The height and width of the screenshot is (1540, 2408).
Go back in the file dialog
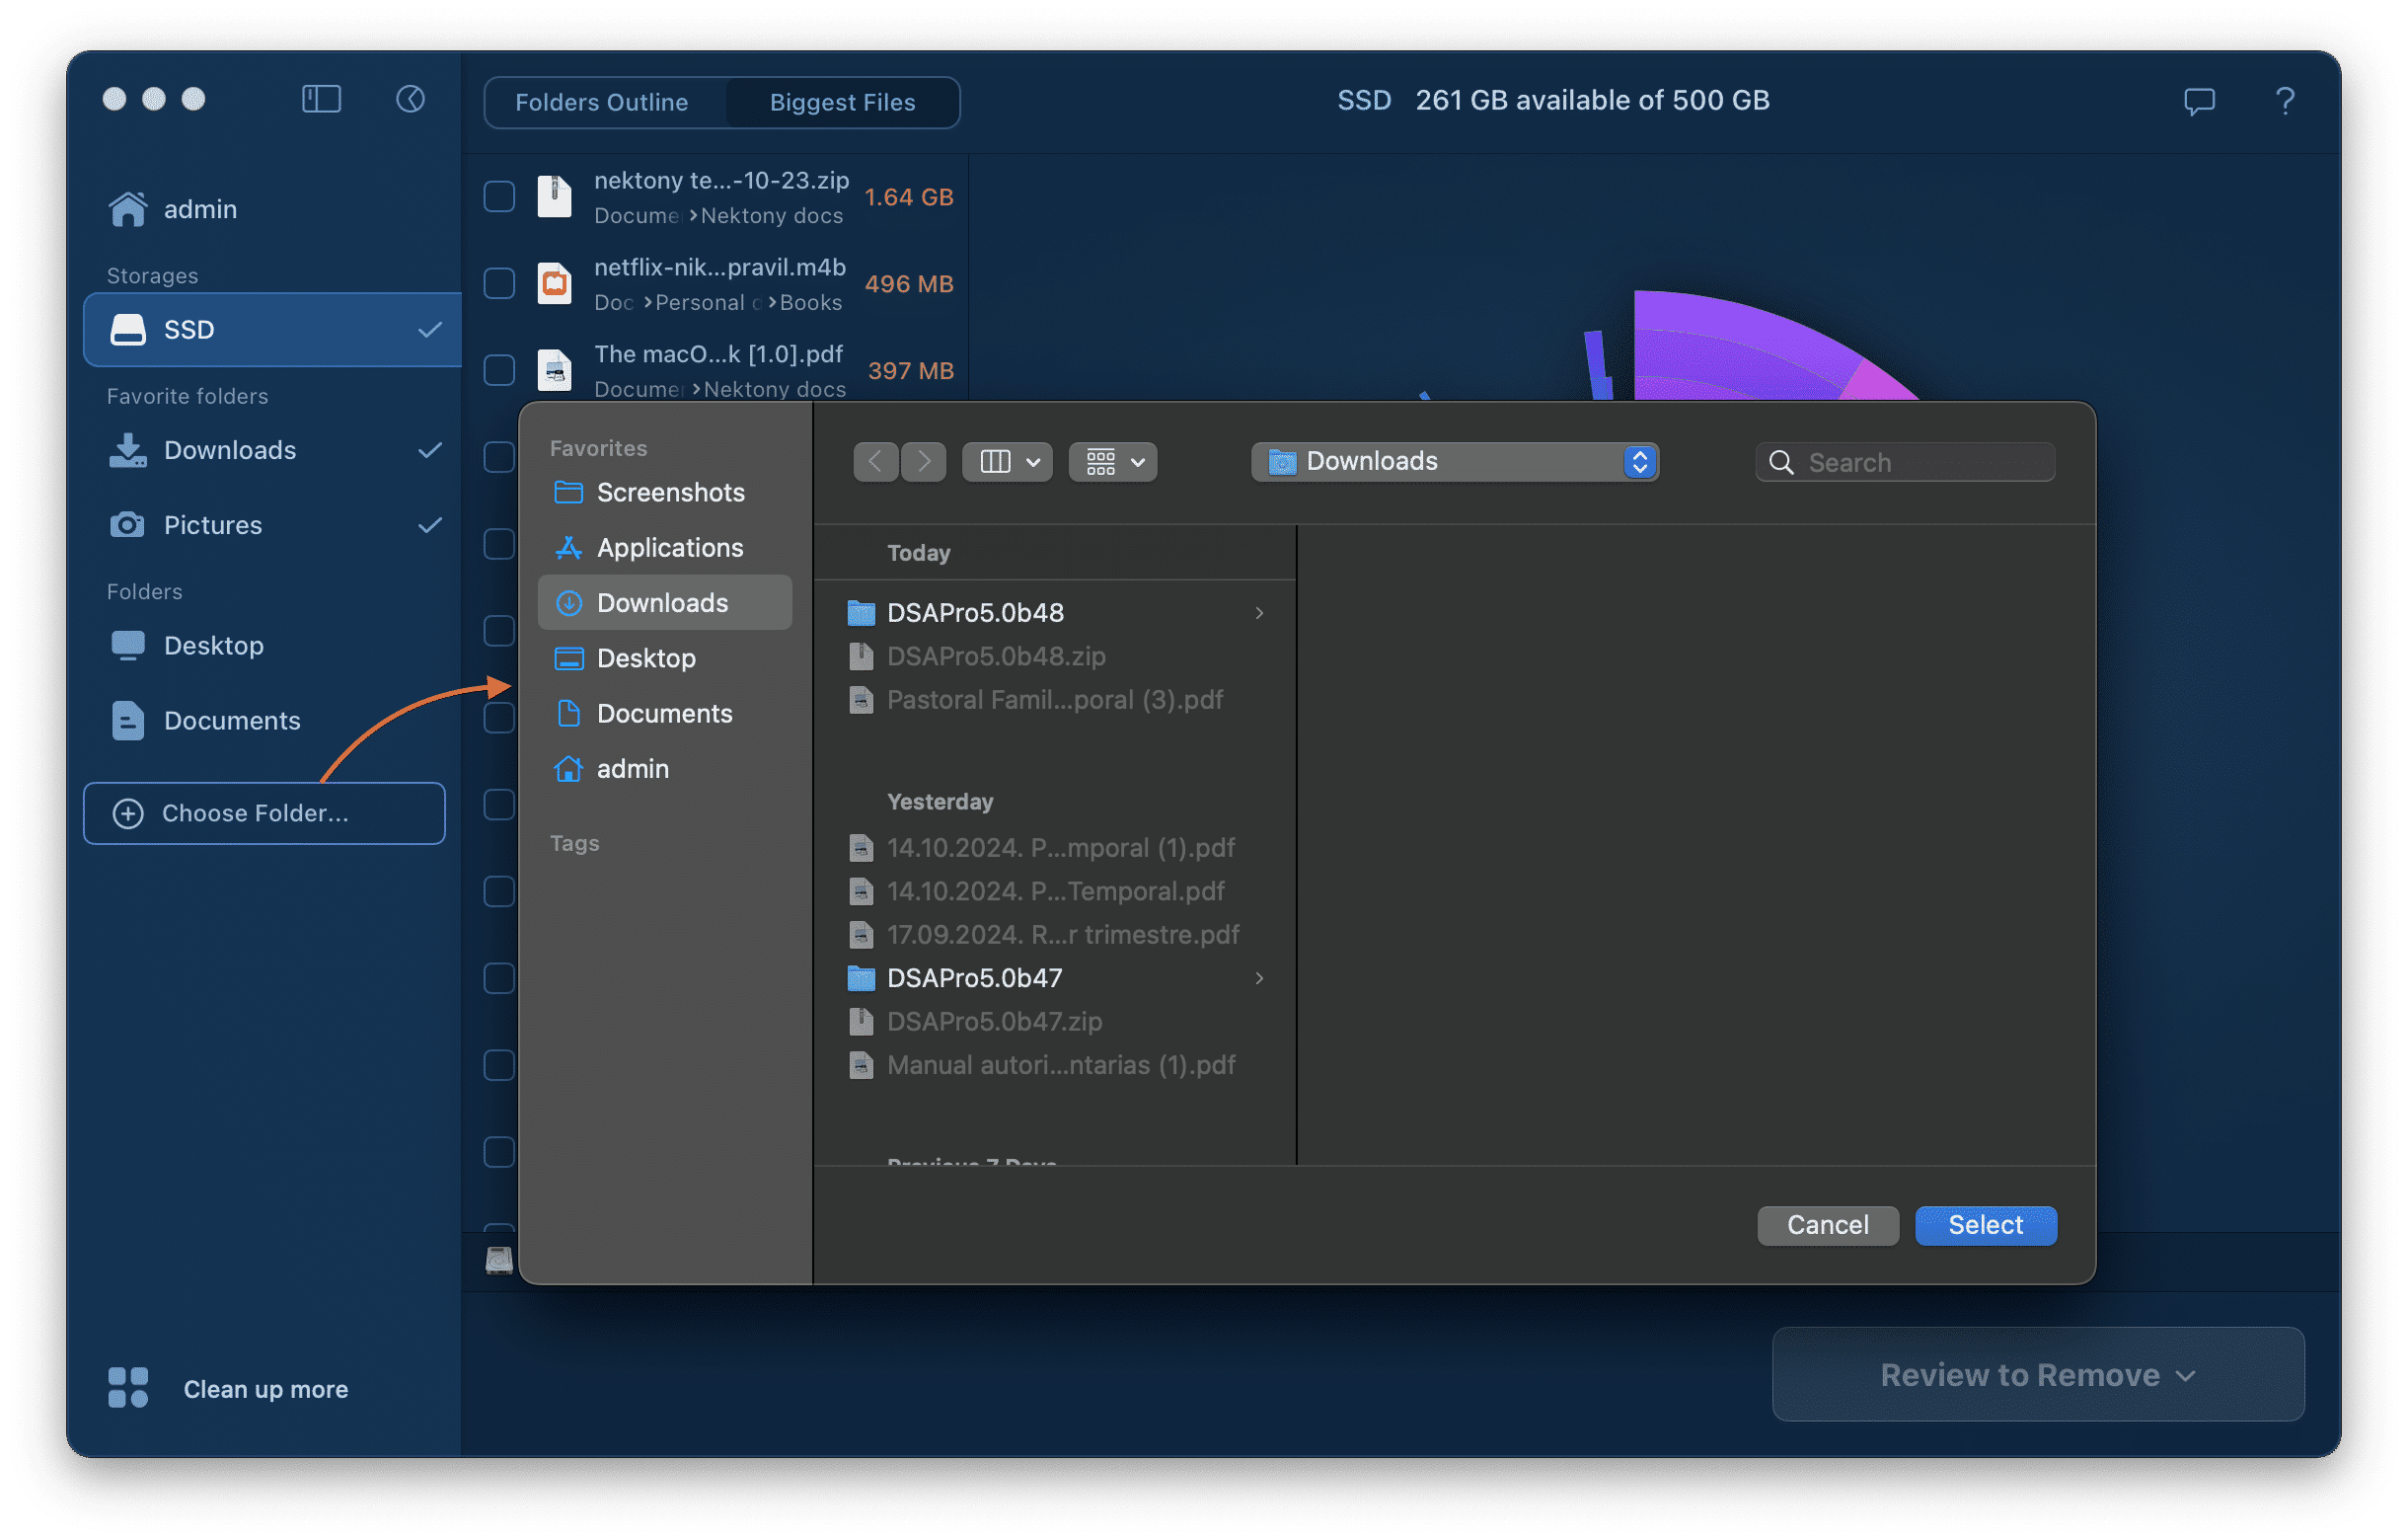pyautogui.click(x=875, y=461)
